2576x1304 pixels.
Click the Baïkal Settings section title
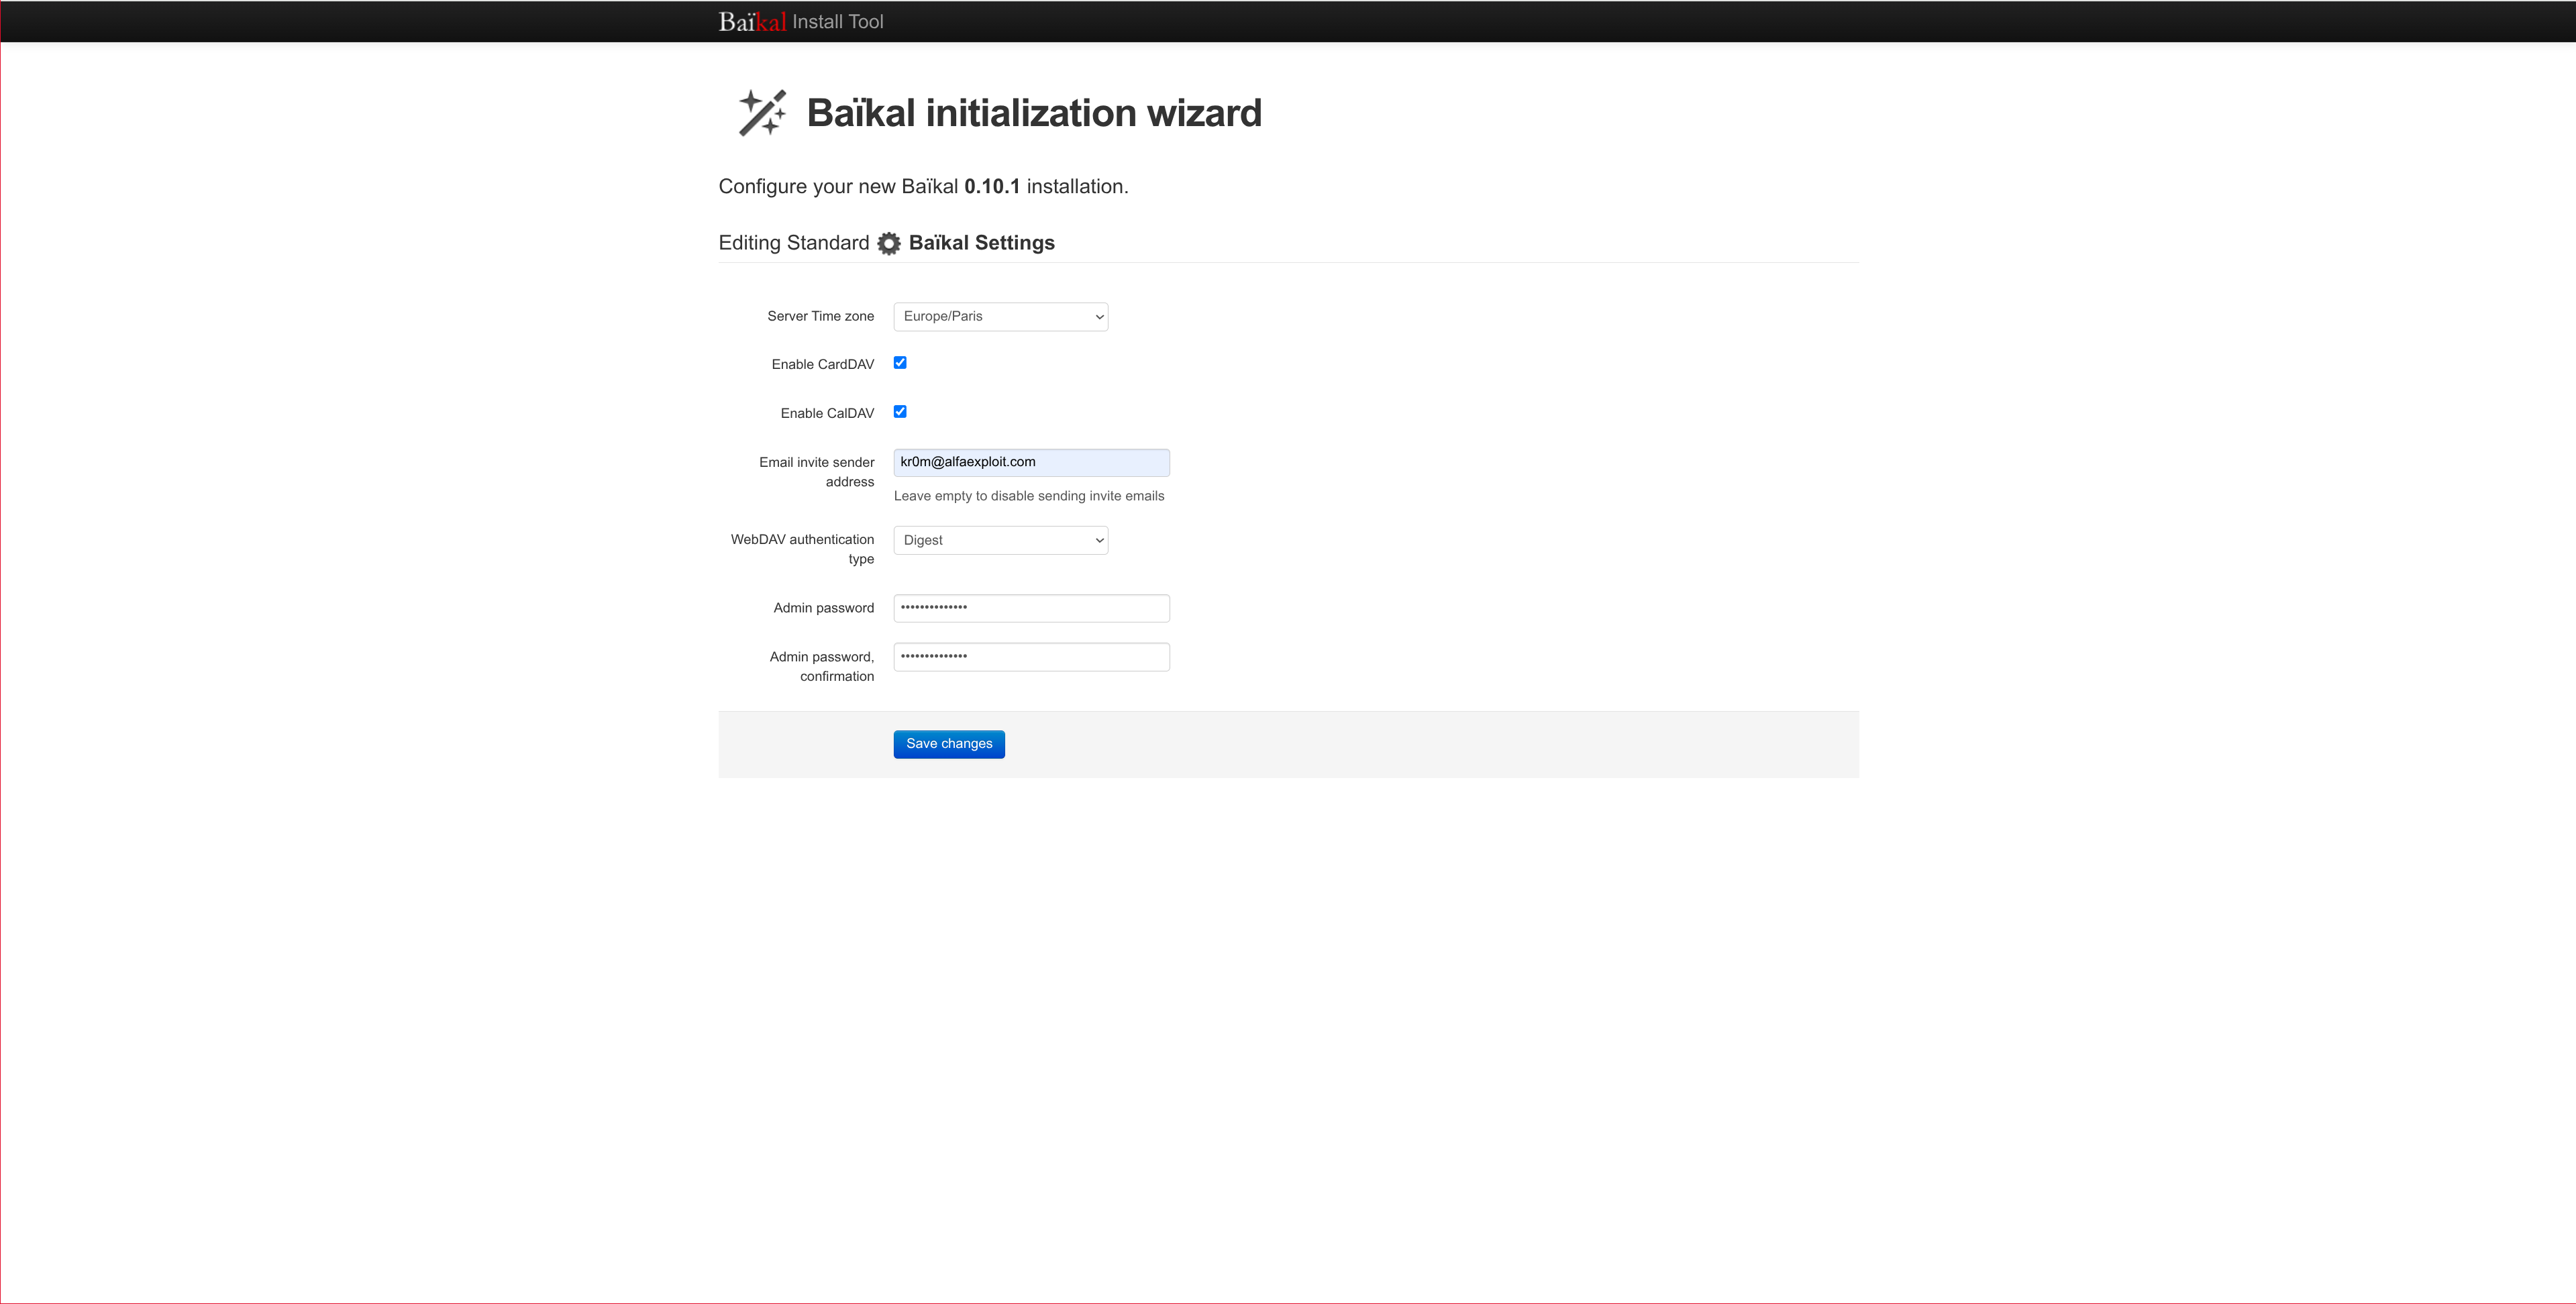click(x=981, y=243)
